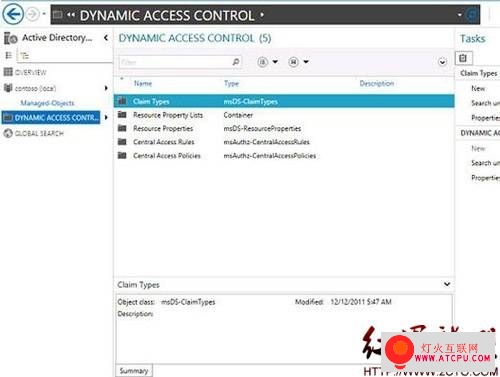
Task: Select contoso (local) node
Action: tap(35, 88)
